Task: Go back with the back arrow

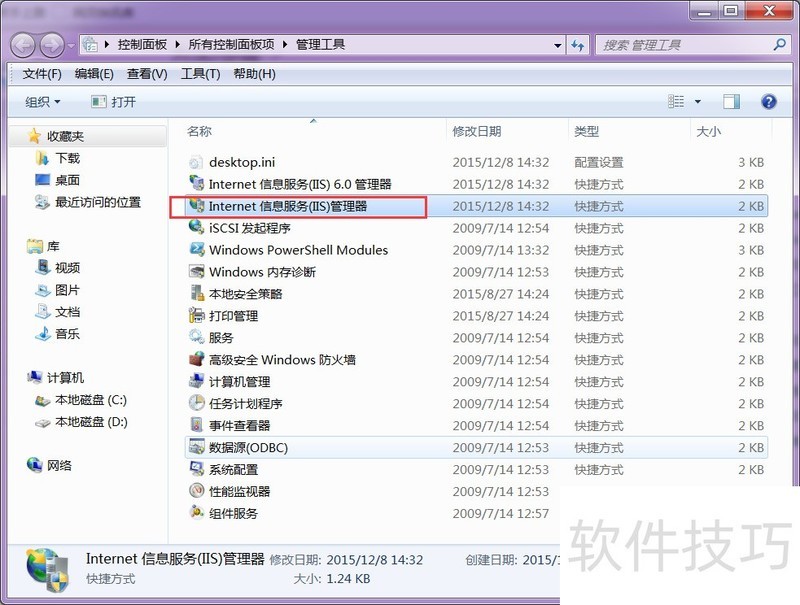Action: 22,45
